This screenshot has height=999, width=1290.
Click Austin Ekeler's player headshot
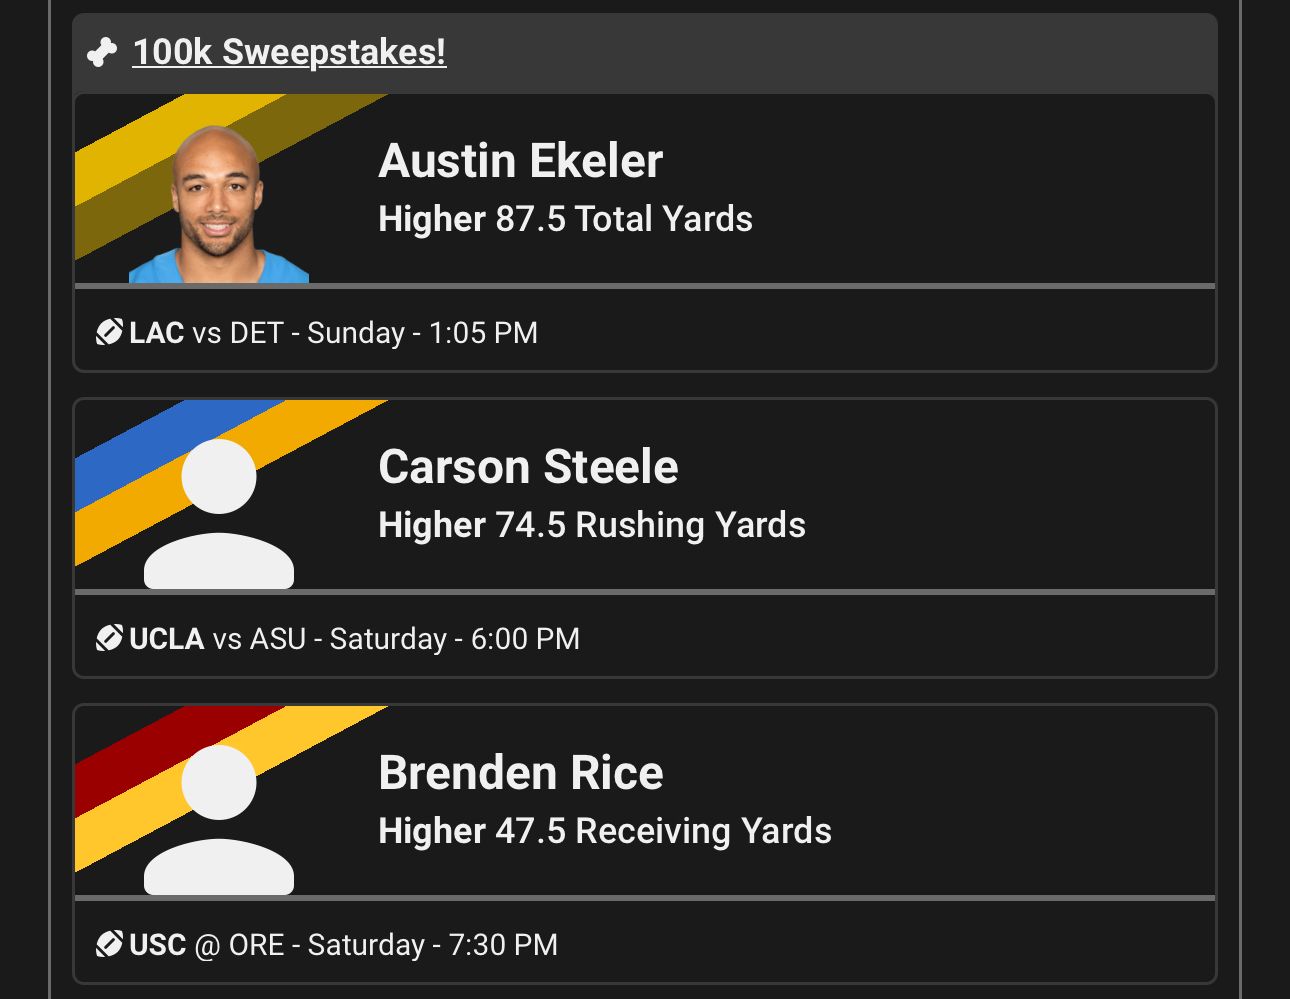coord(217,207)
